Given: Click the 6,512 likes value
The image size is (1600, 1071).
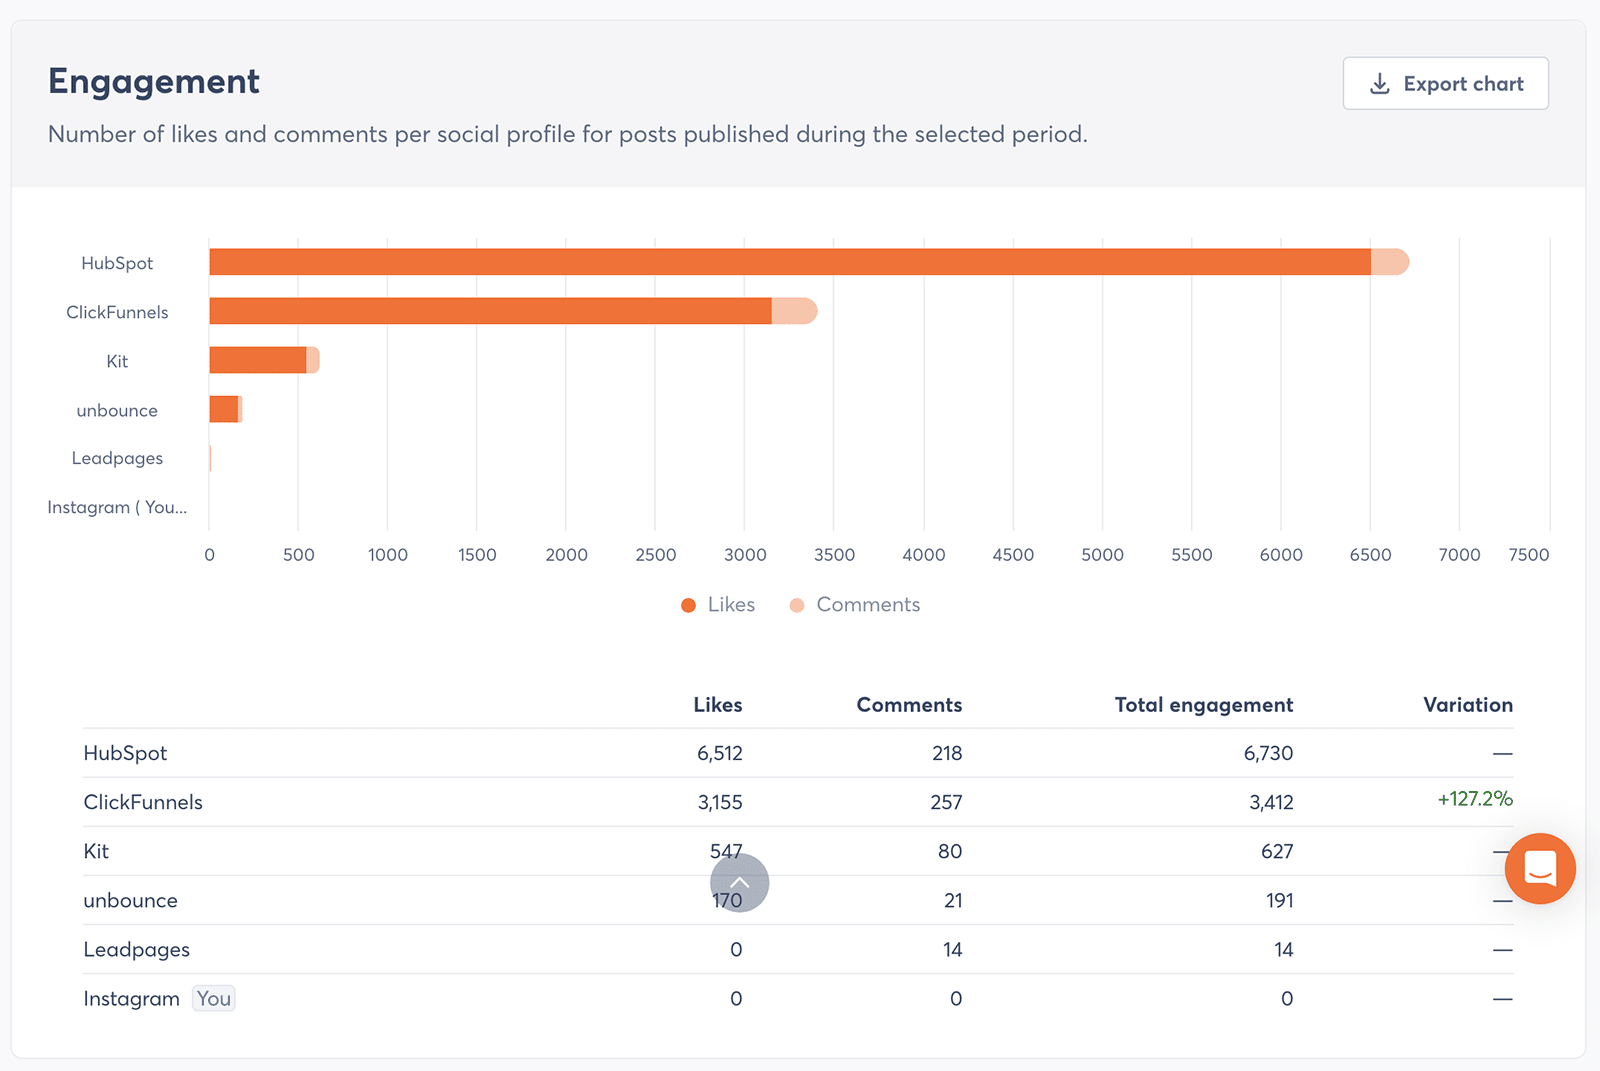Looking at the screenshot, I should 720,753.
